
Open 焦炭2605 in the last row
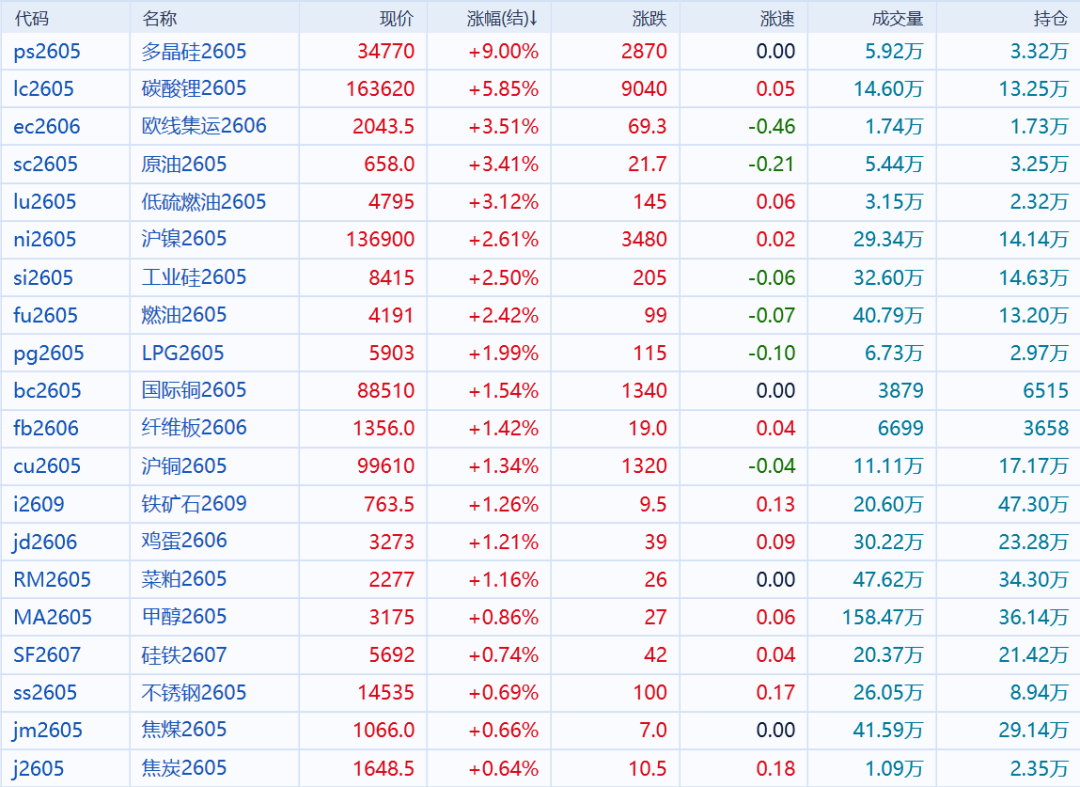184,768
